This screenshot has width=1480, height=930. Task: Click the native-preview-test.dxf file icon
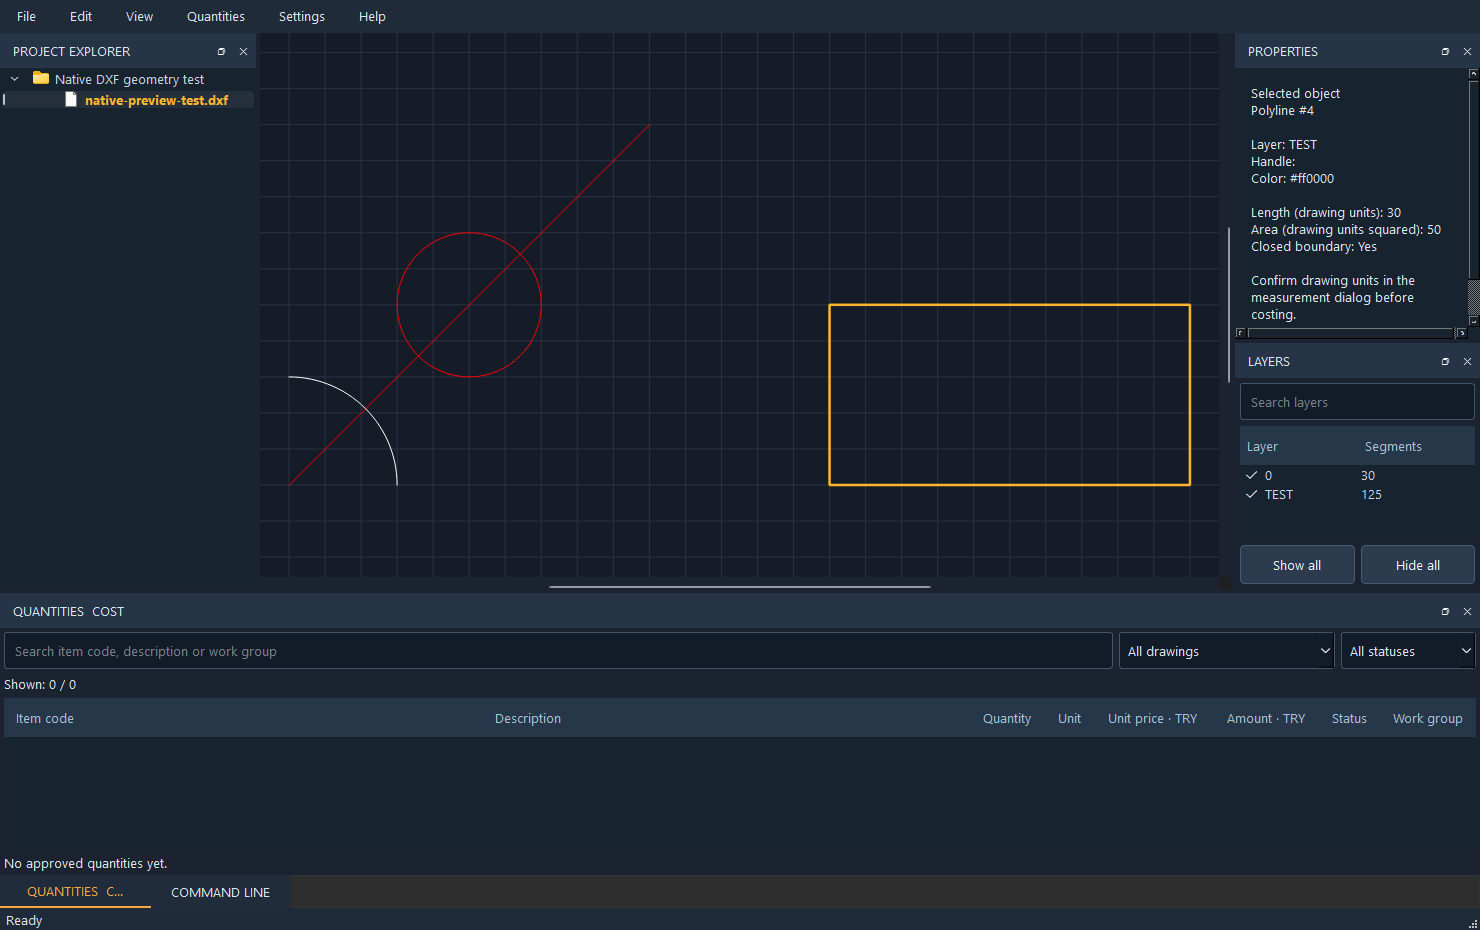click(x=71, y=100)
